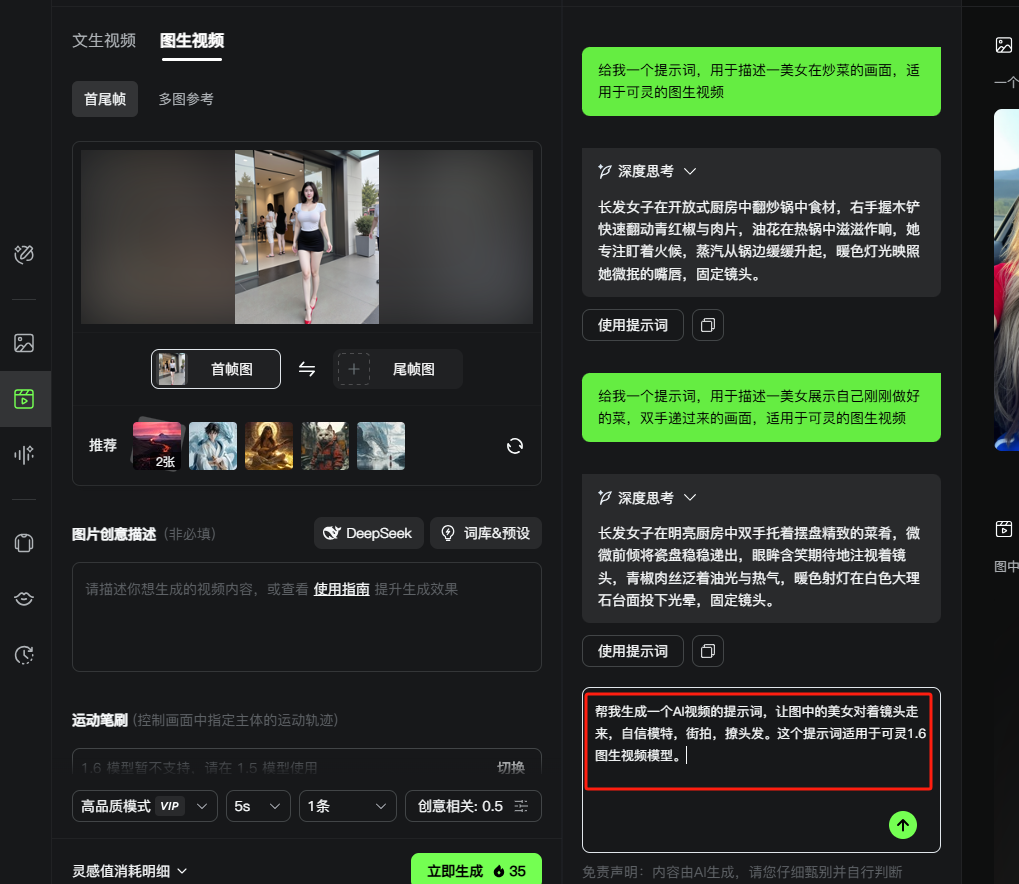
Task: Open the 高品质模式 VIP dropdown
Action: 144,806
